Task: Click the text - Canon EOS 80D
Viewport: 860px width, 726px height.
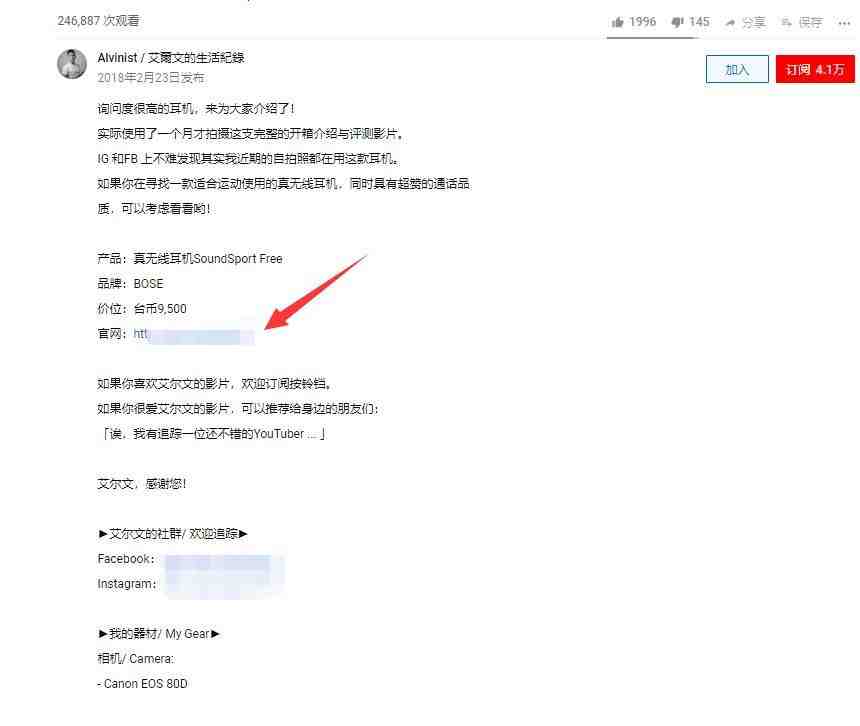Action: tap(143, 684)
